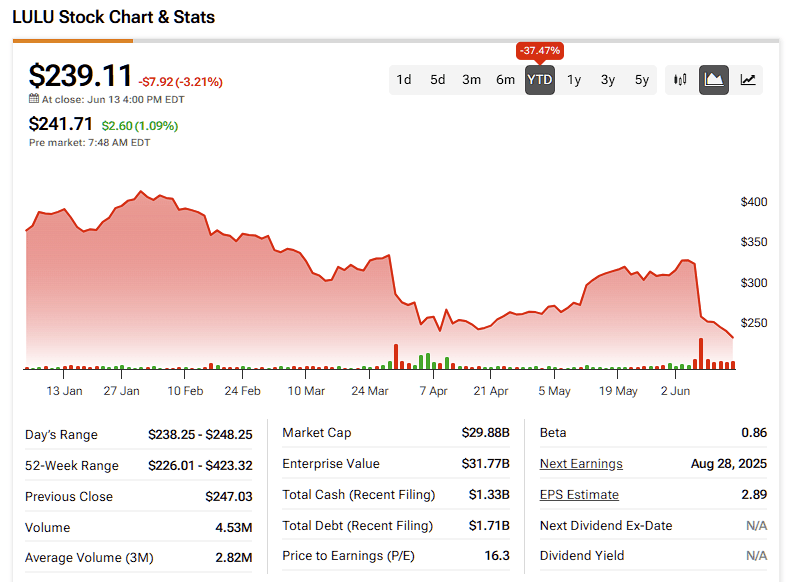Screen dimensions: 794x582
Task: Select the 6m time range
Action: click(505, 80)
